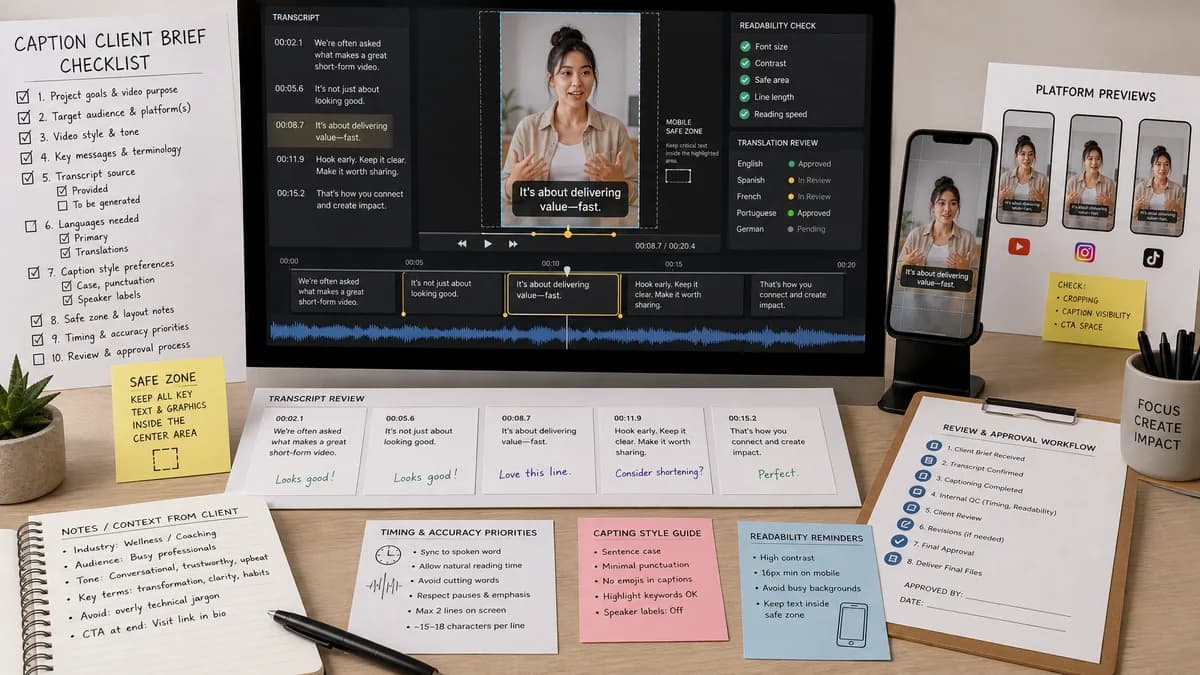Image resolution: width=1200 pixels, height=675 pixels.
Task: Select the timeline block "We're often asked"
Action: point(345,294)
